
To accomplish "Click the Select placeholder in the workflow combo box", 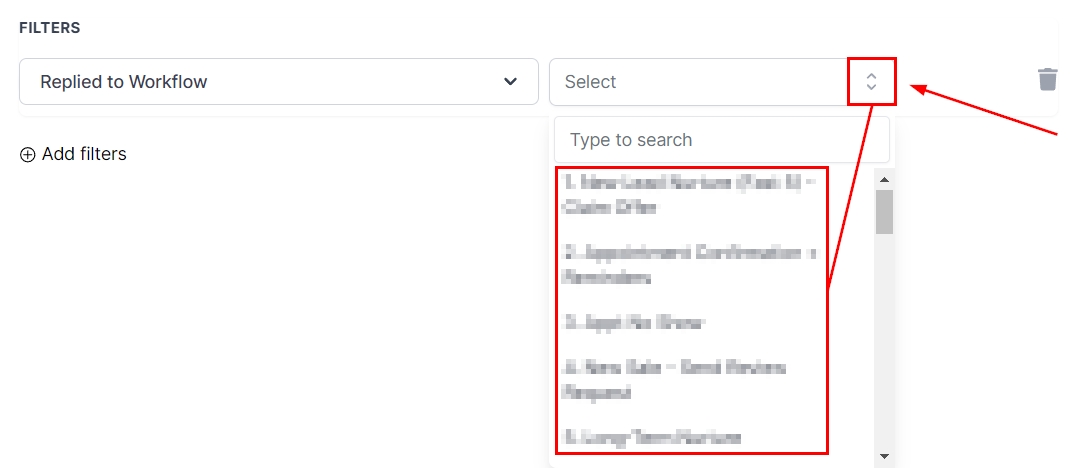I will pos(591,82).
